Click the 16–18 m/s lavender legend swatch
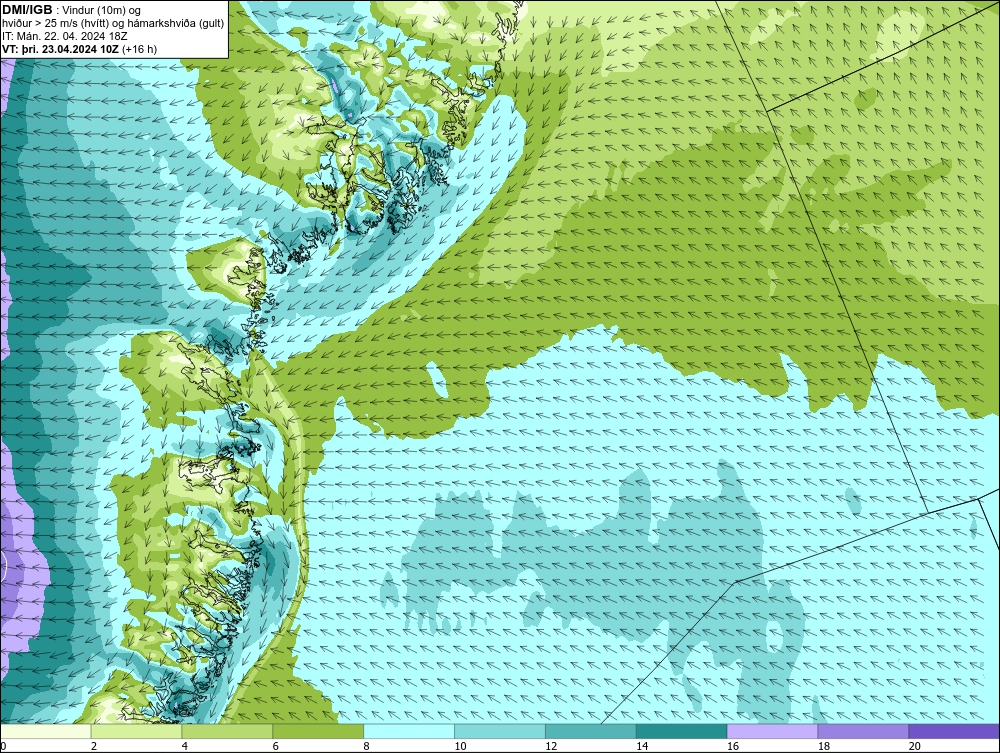The width and height of the screenshot is (1000, 753). click(772, 731)
